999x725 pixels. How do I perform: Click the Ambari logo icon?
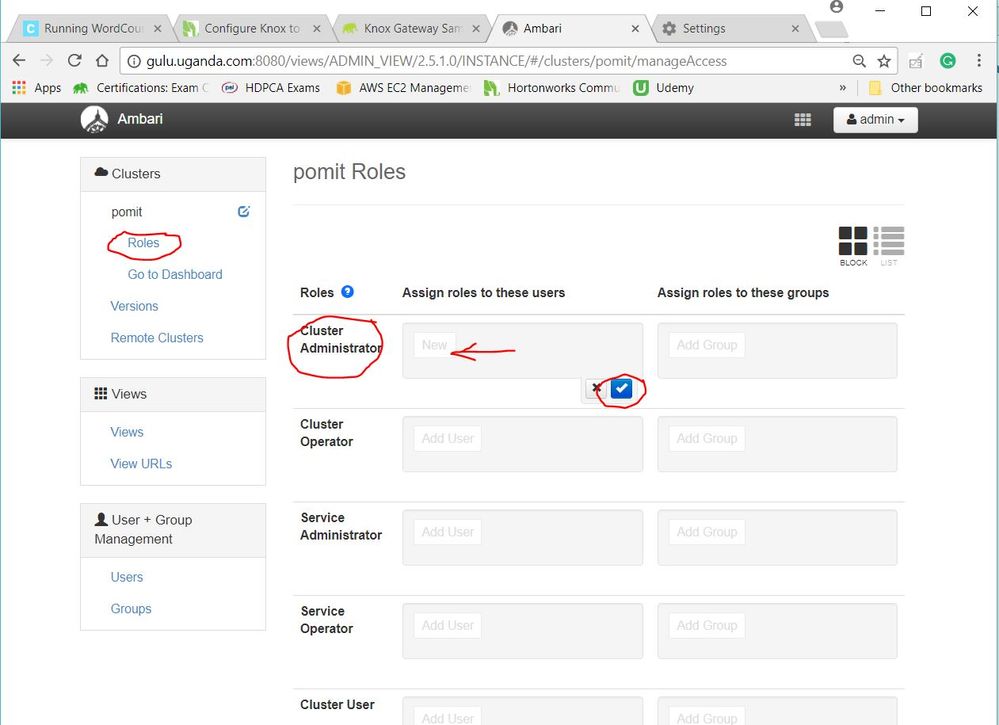point(94,119)
